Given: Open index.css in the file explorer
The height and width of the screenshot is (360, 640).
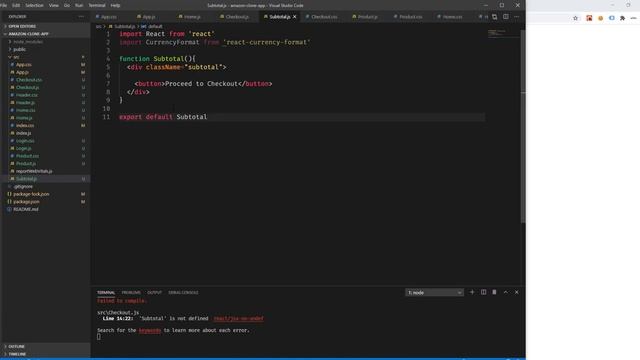Looking at the screenshot, I should [x=25, y=126].
